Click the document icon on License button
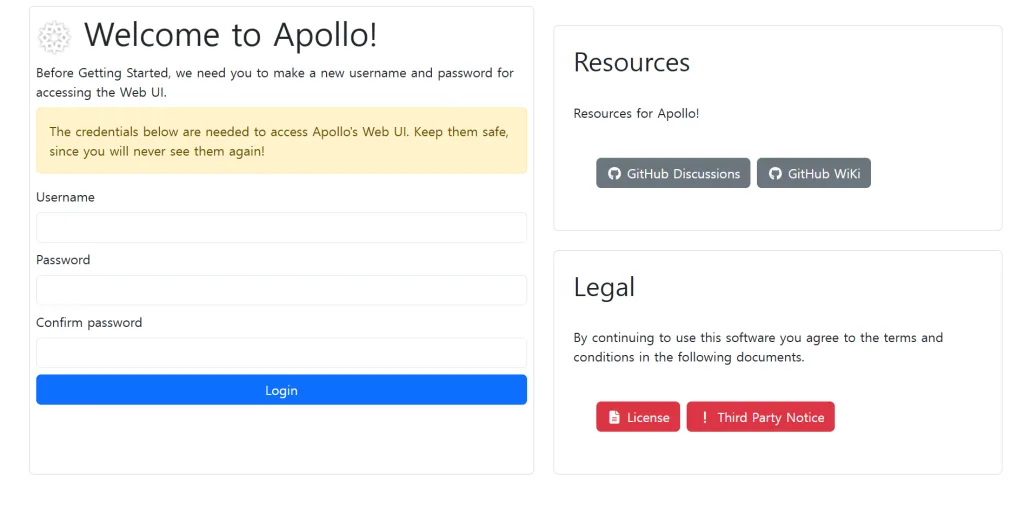1024x509 pixels. [x=615, y=418]
